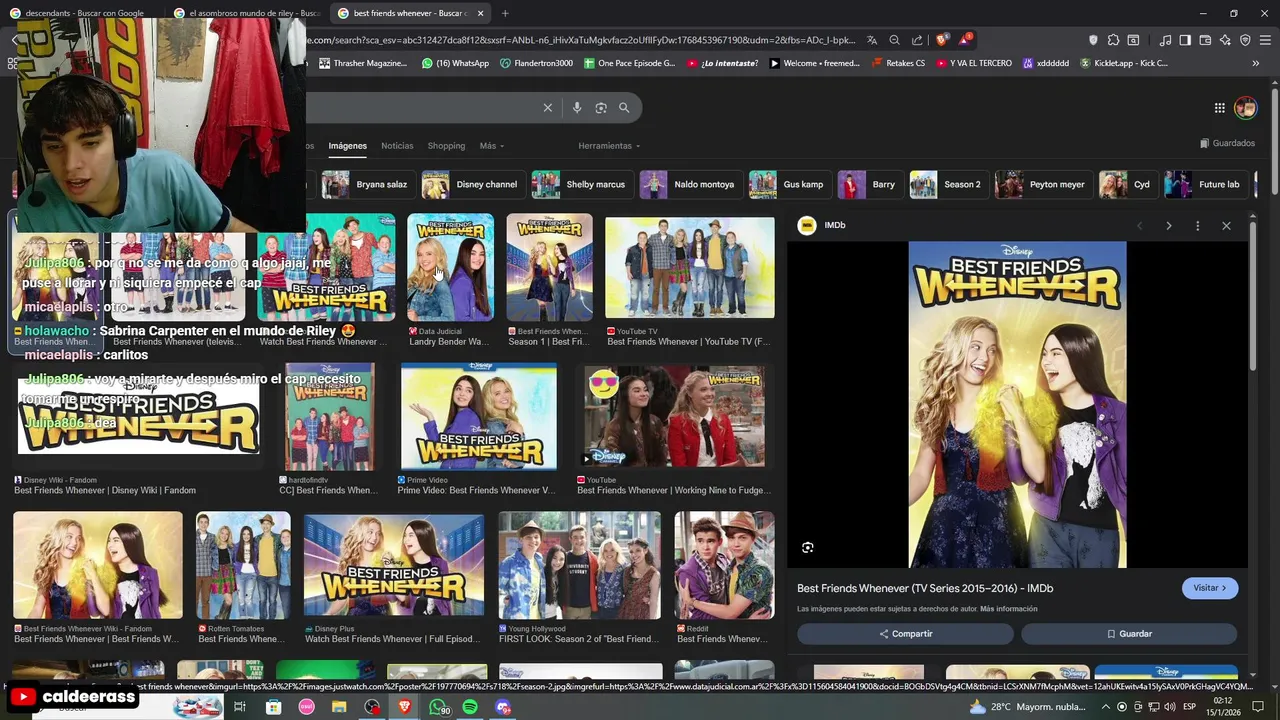
Task: Click the Visitar button
Action: coord(1210,588)
